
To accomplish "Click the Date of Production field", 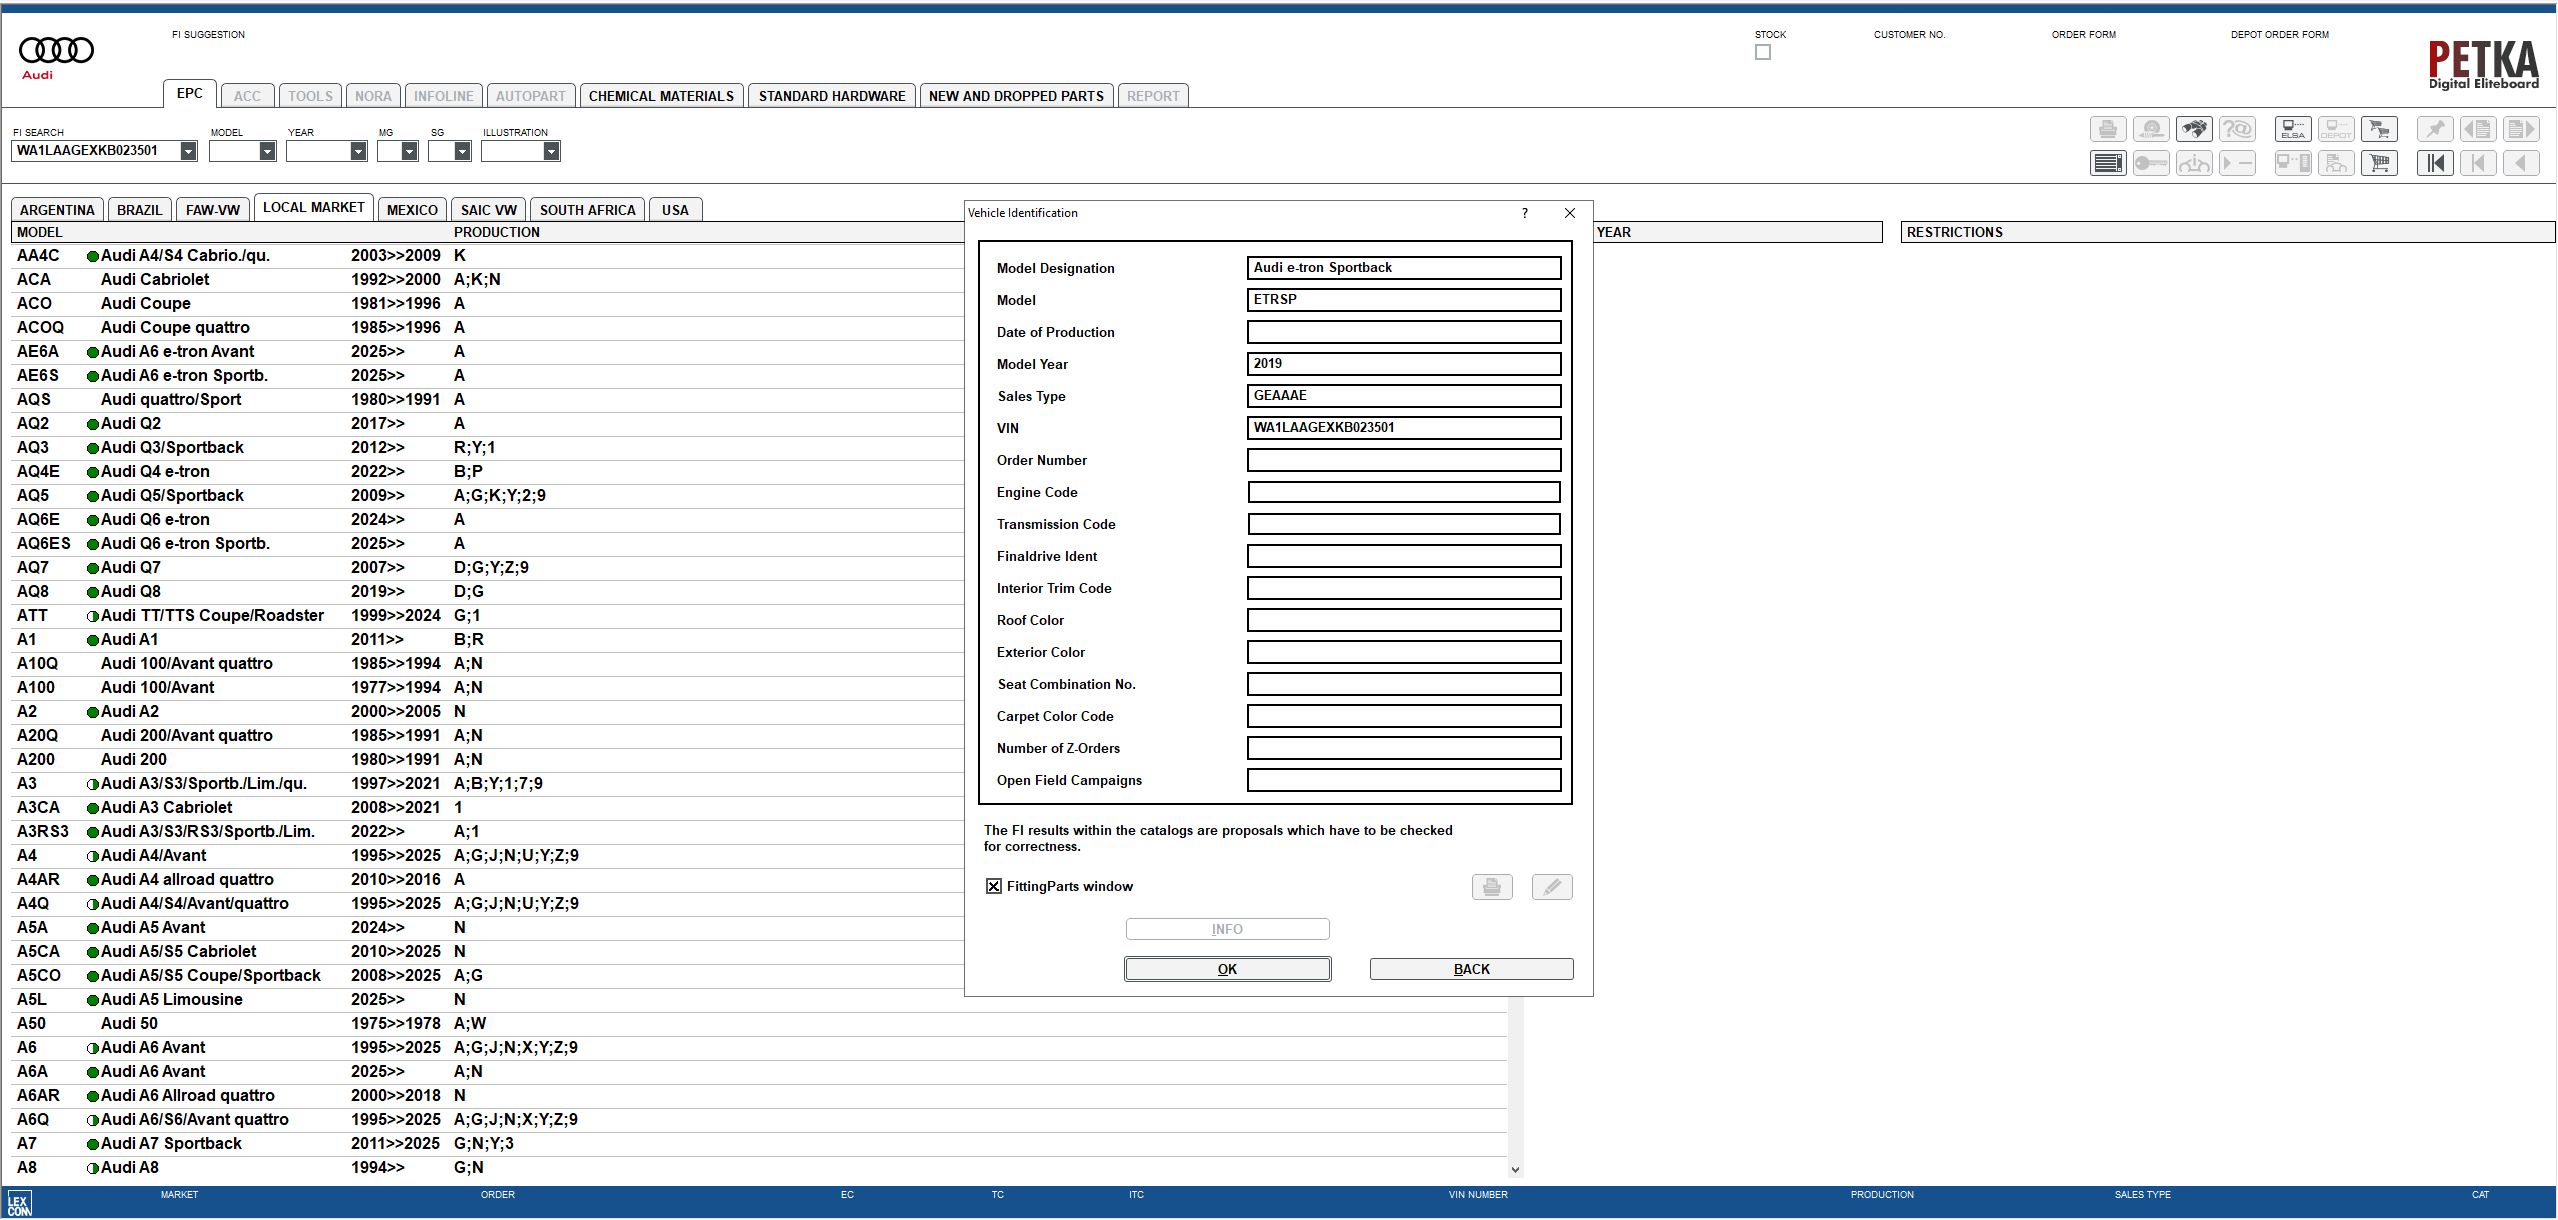I will pos(1404,332).
